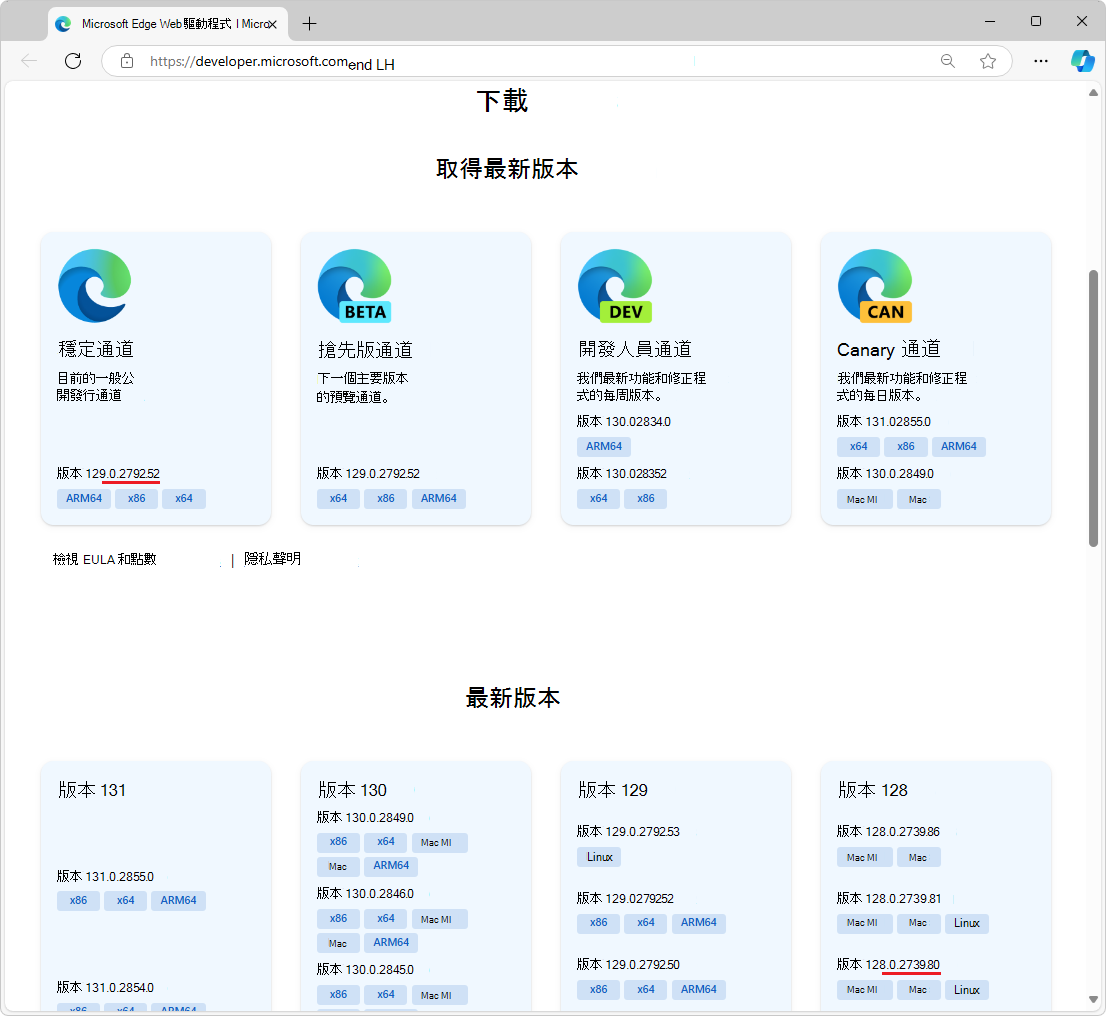This screenshot has height=1016, width=1106.
Task: Download x64 for version 129.0.2792.50
Action: coord(646,990)
